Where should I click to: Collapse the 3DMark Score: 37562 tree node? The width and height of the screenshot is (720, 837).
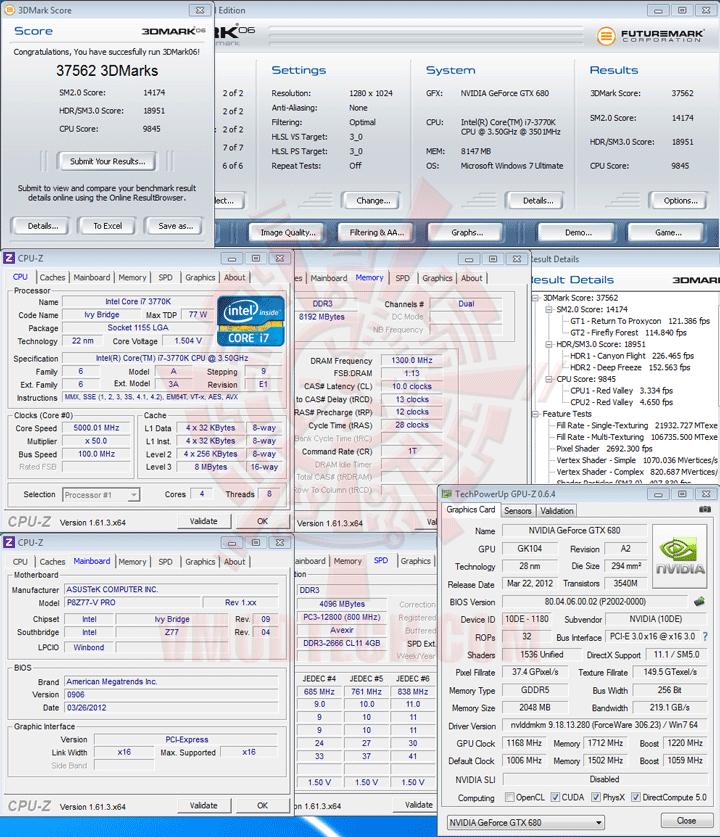pyautogui.click(x=535, y=298)
